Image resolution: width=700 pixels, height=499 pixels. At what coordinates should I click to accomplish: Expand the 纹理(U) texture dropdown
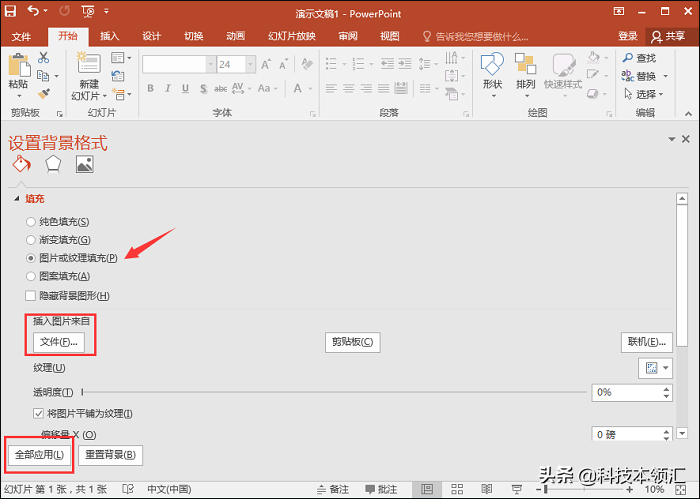(666, 368)
